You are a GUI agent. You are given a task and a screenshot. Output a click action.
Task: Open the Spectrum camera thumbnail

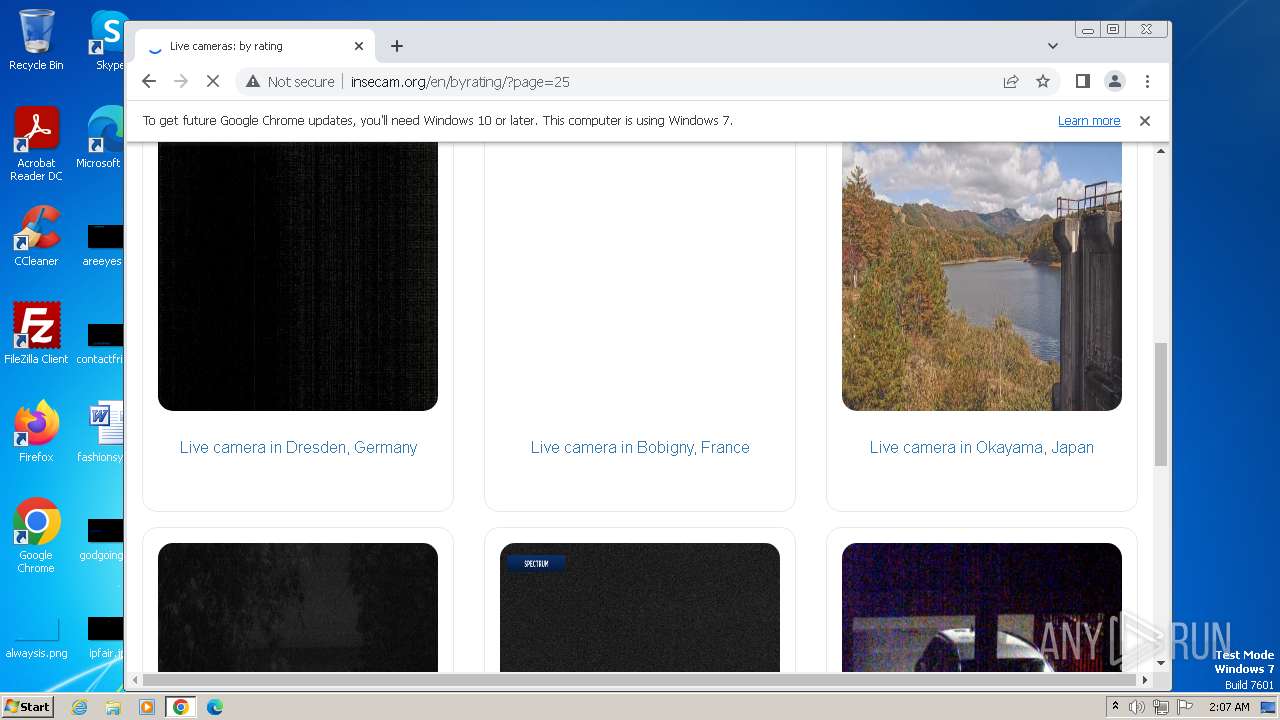point(640,608)
